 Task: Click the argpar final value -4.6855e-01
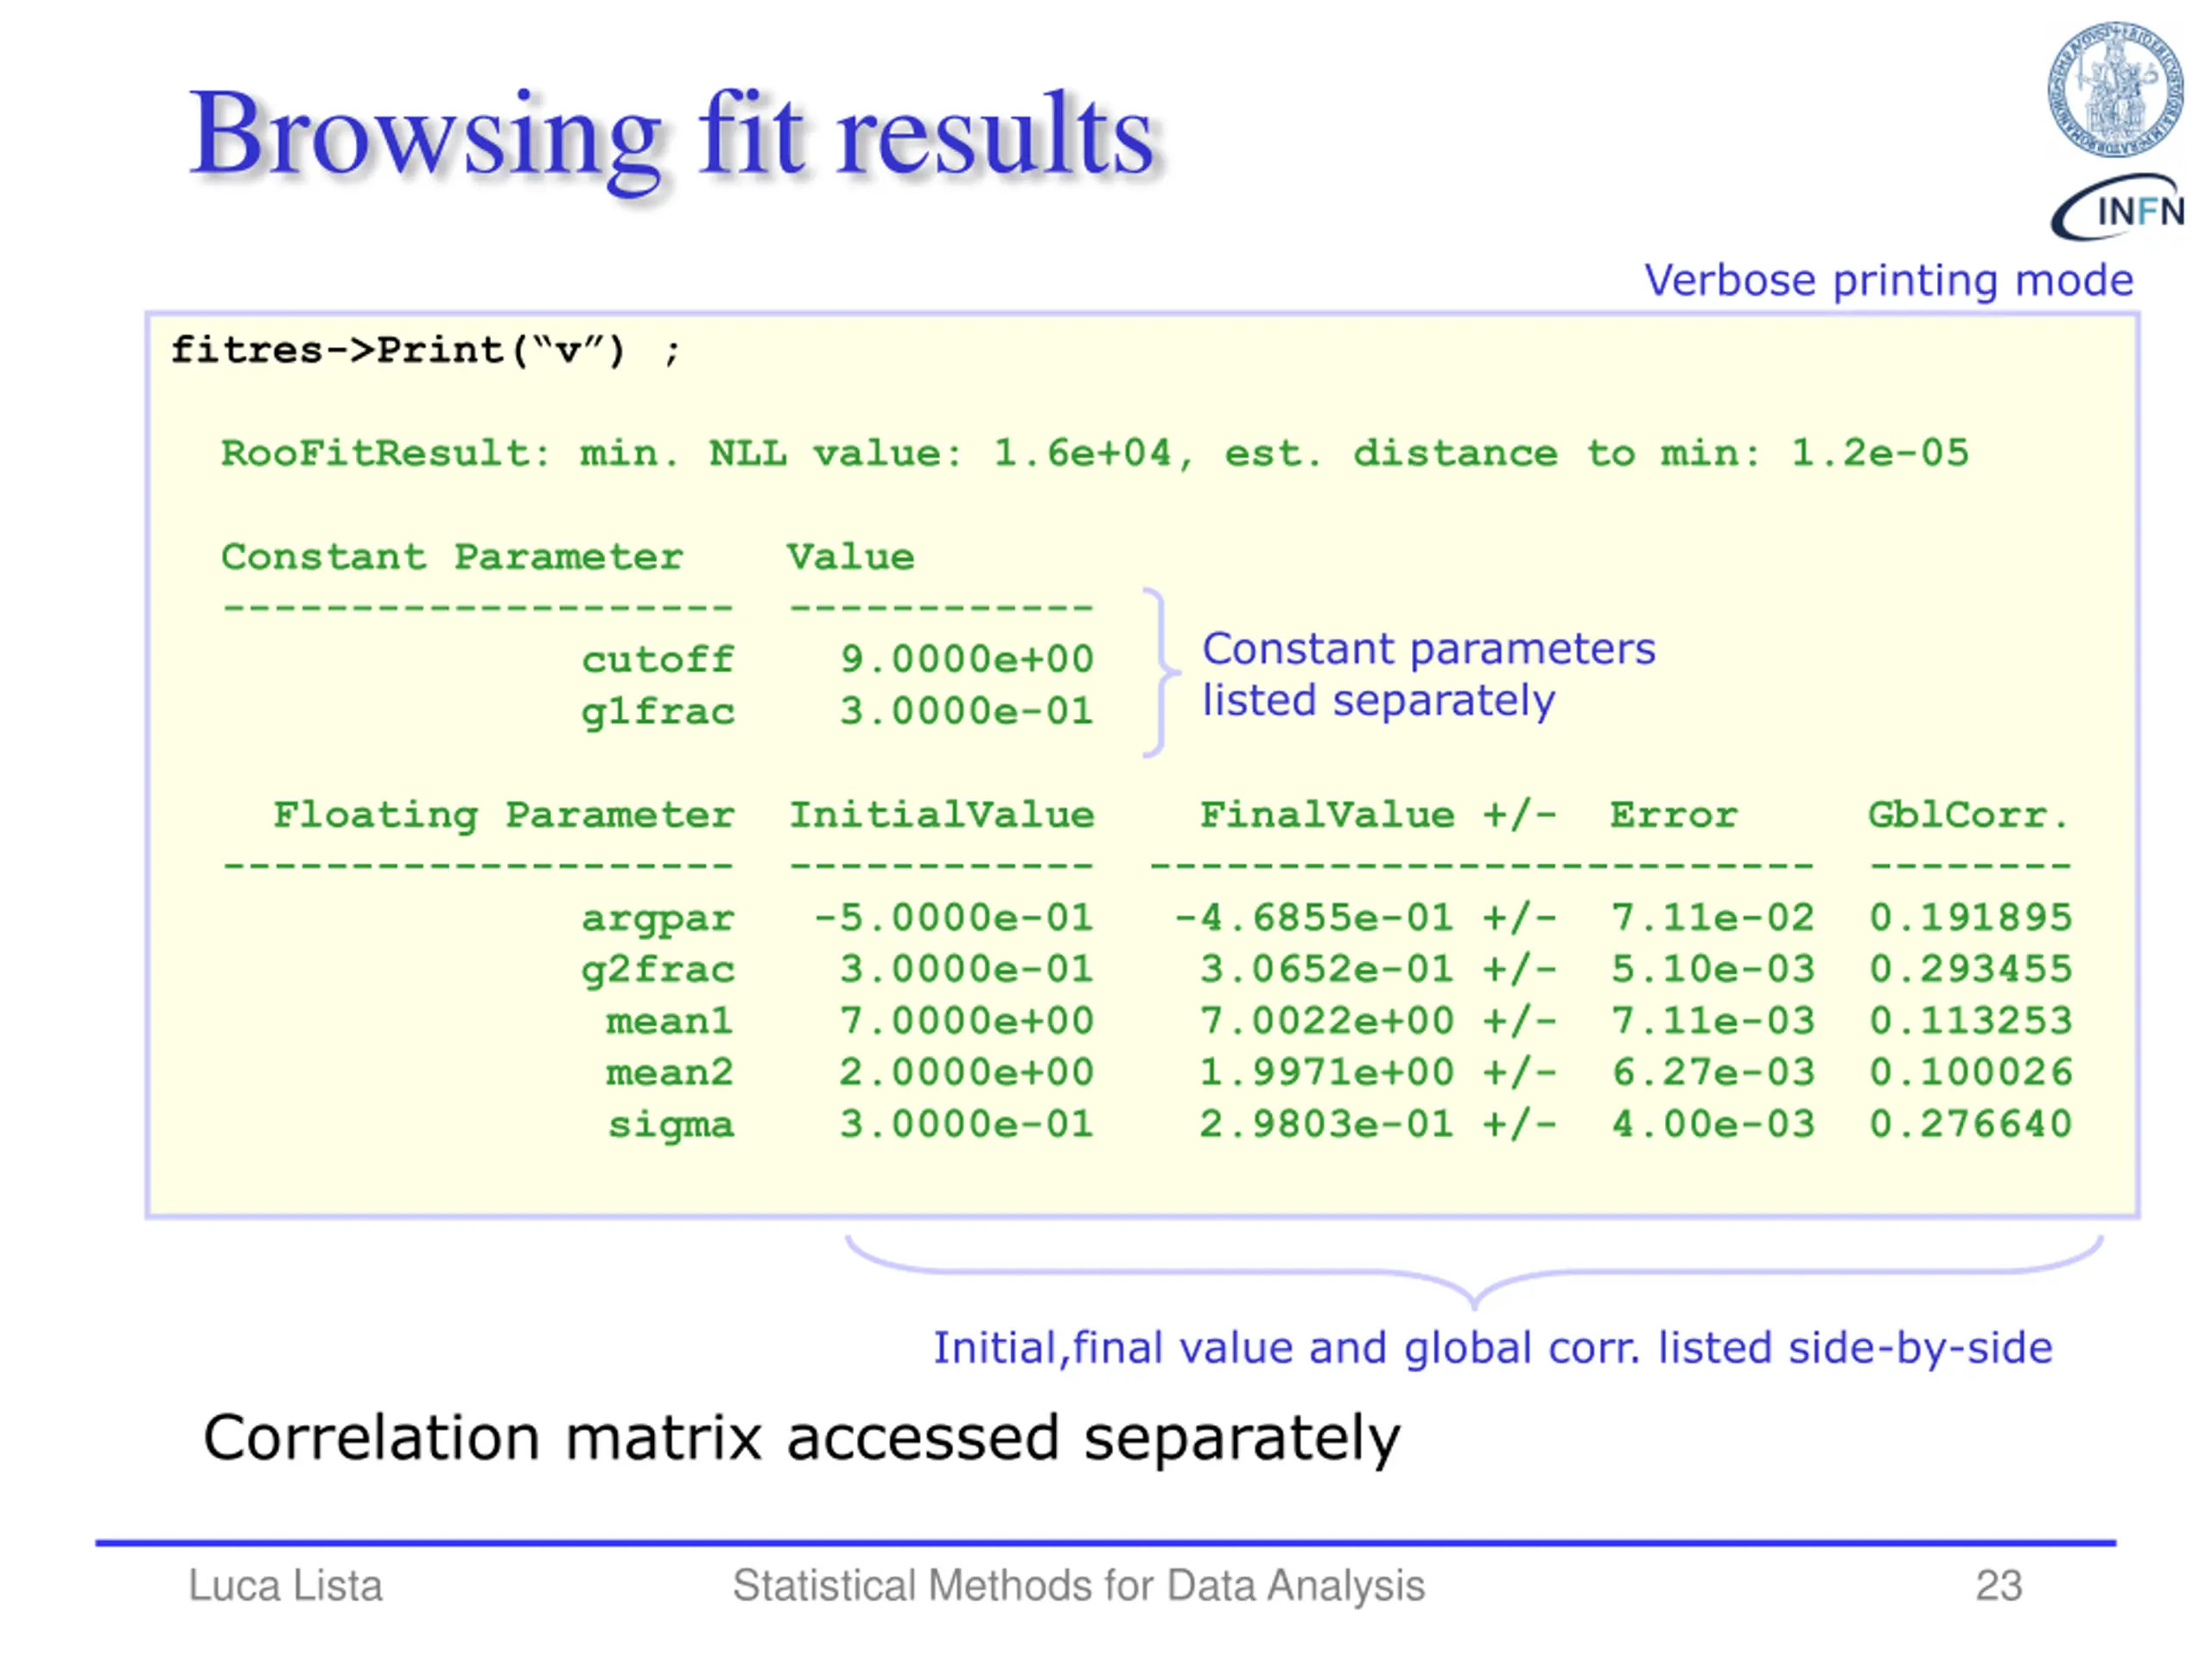(1314, 917)
